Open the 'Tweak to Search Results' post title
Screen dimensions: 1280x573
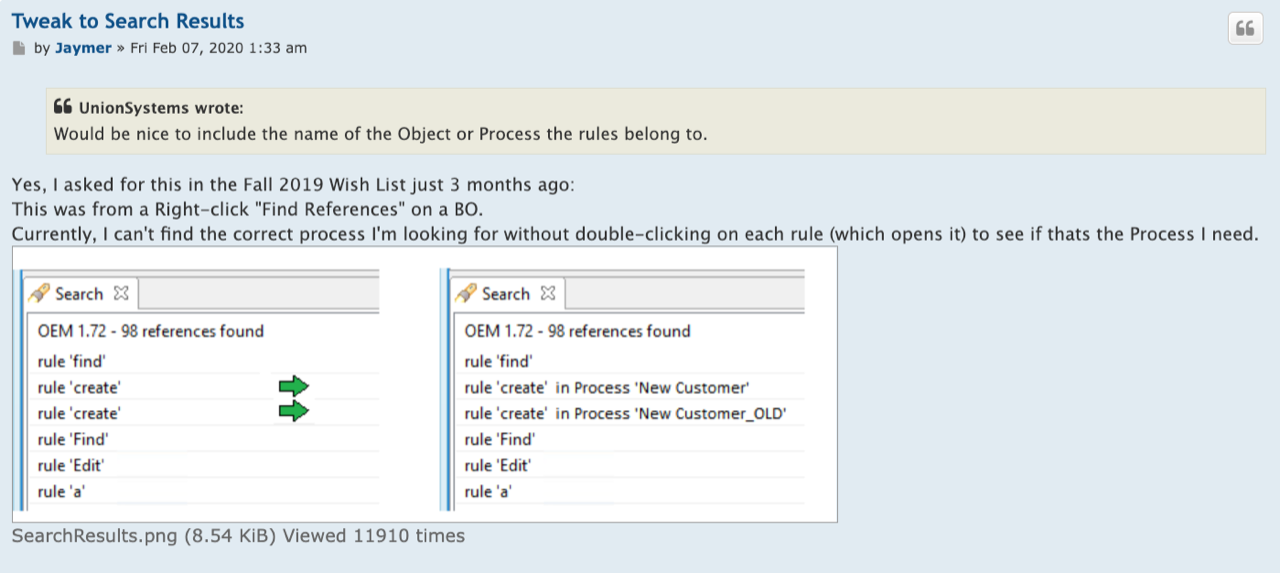[128, 20]
